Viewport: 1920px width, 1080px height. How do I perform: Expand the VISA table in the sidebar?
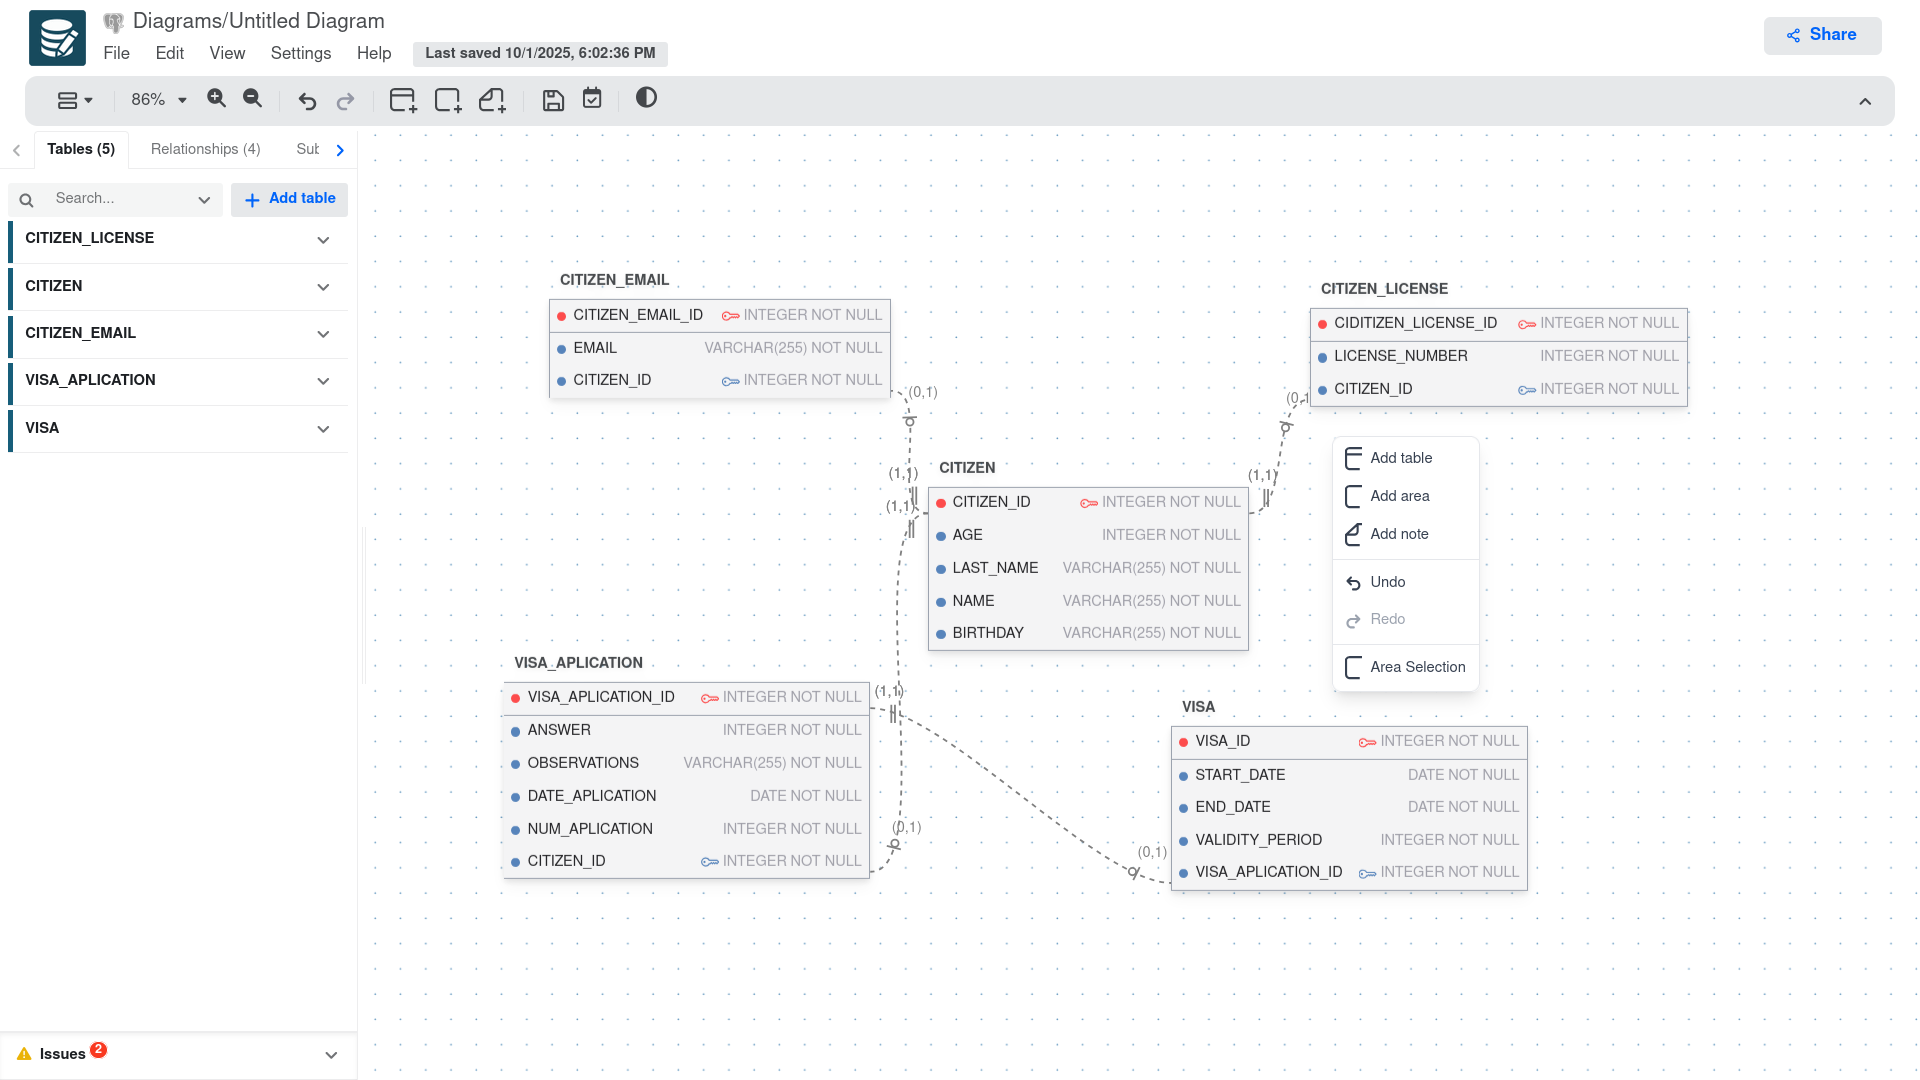tap(323, 429)
